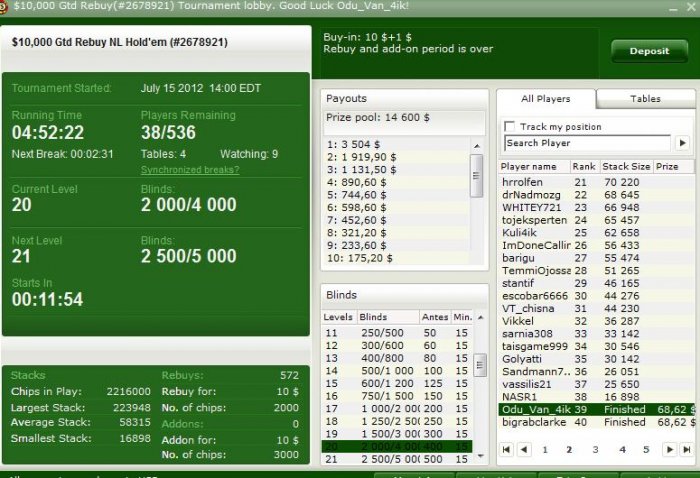
Task: Sort by Rank column header
Action: 585,166
